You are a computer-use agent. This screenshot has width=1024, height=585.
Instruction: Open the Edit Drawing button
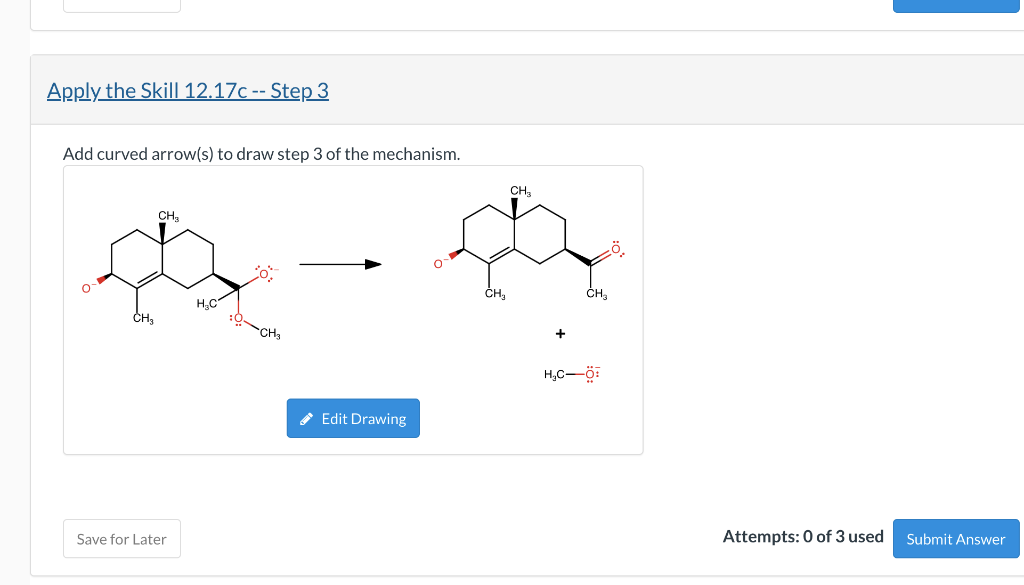[353, 419]
